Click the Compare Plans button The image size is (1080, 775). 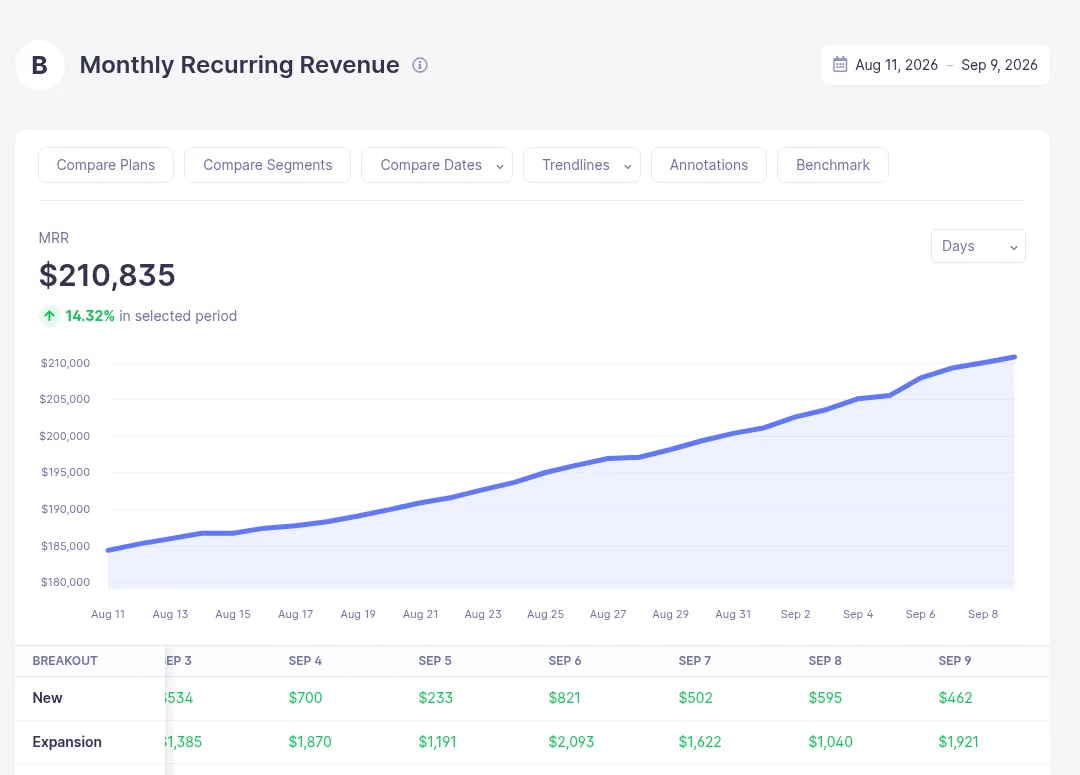coord(106,165)
